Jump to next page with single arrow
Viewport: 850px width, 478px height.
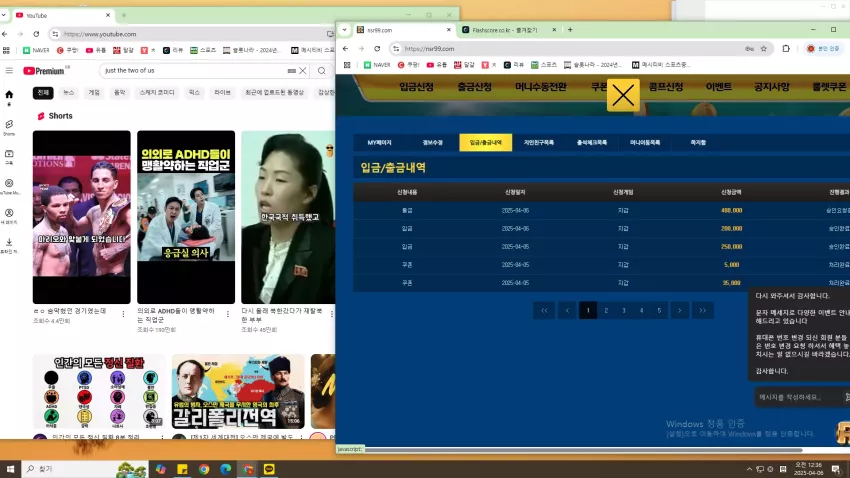[x=679, y=311]
